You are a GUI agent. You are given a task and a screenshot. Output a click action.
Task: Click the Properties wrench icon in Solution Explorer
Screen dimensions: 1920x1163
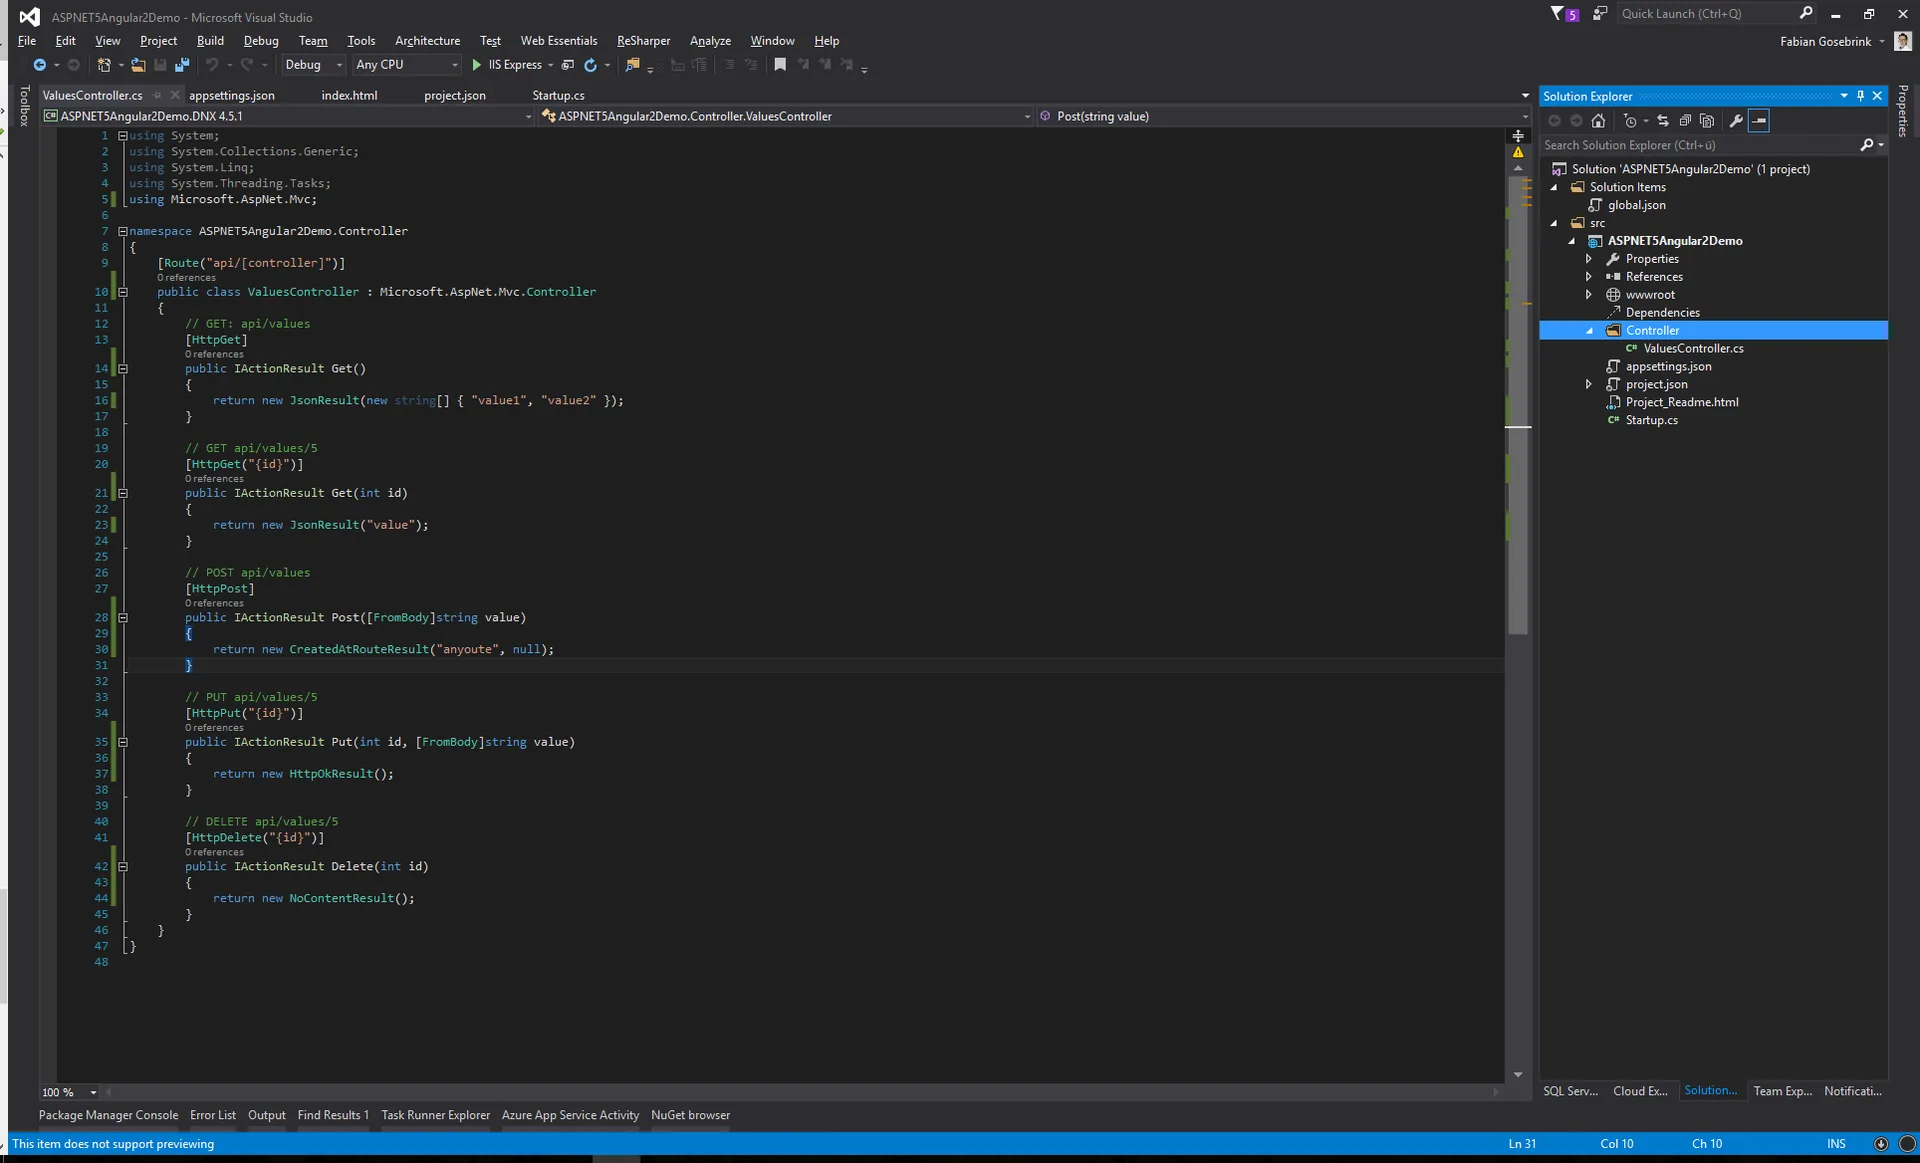(x=1737, y=121)
